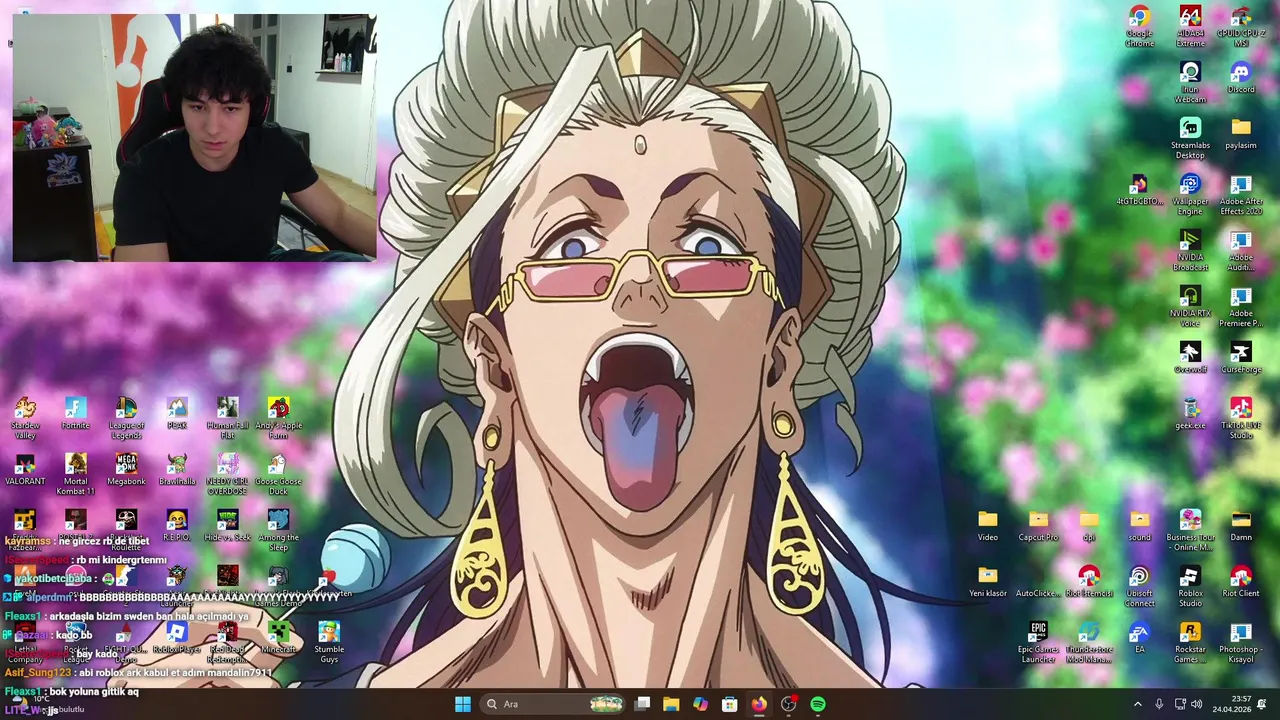Launch the Roblox Studio shortcut
The width and height of the screenshot is (1280, 720).
click(1190, 586)
